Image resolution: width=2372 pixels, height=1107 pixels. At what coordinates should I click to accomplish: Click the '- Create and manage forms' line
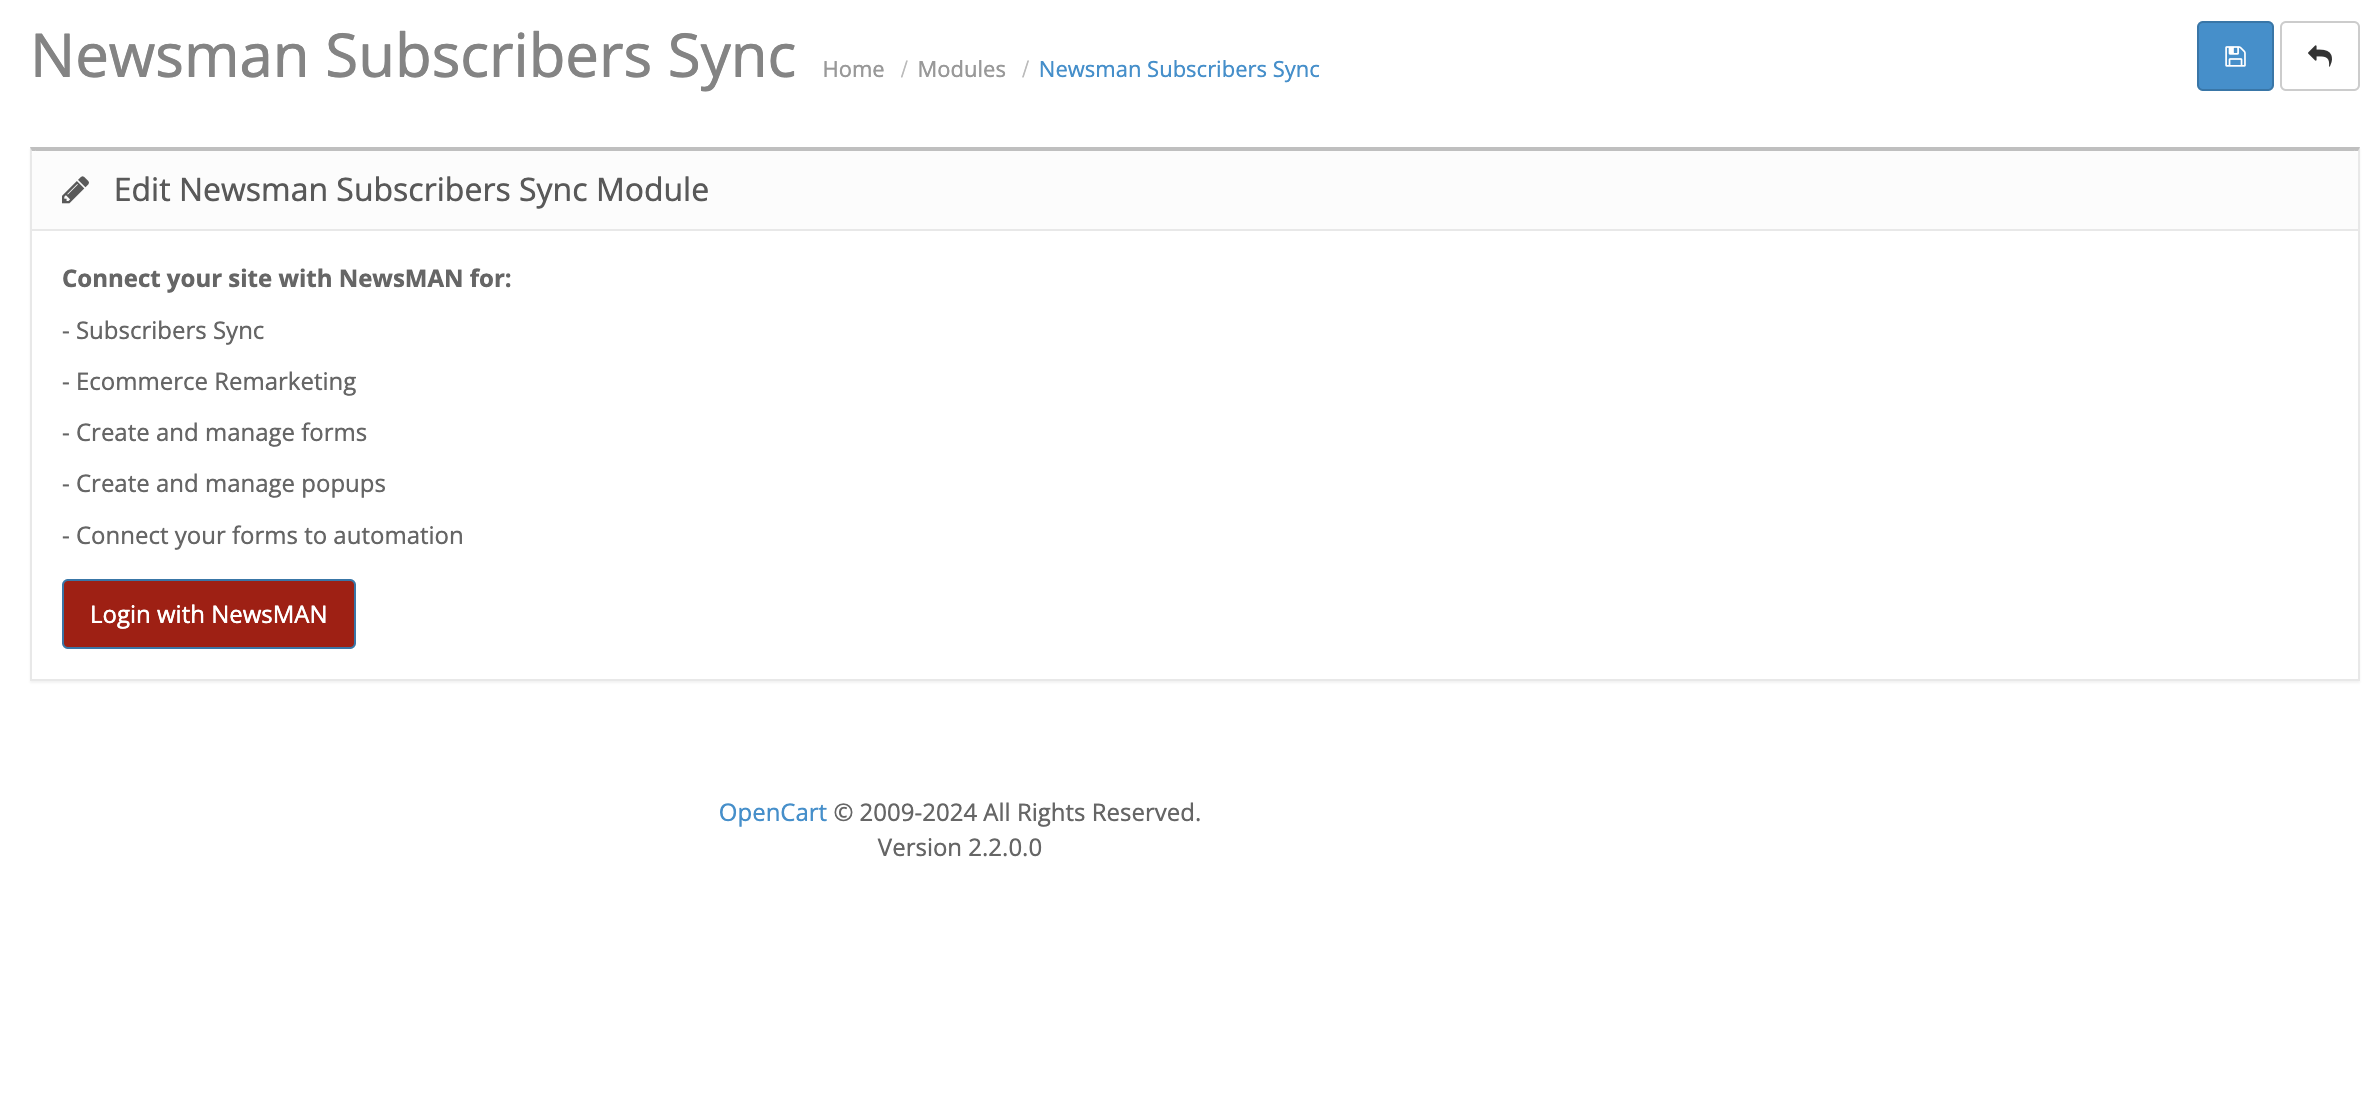click(214, 432)
